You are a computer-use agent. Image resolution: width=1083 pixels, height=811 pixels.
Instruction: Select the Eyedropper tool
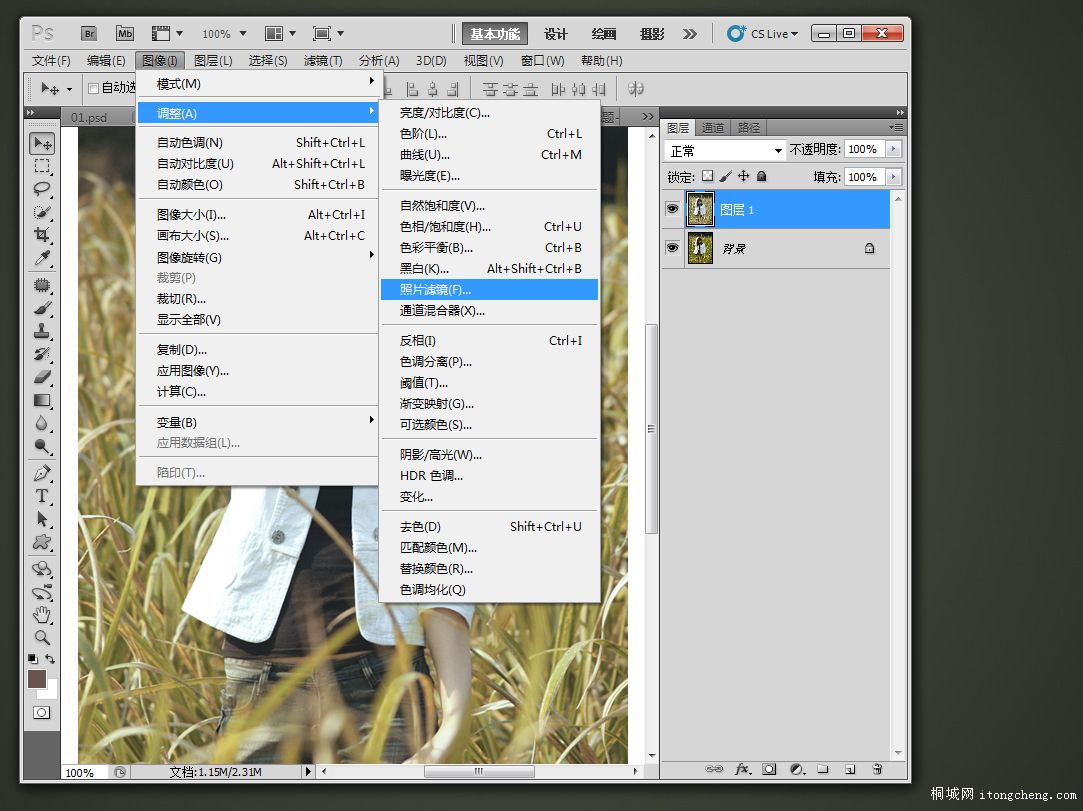pos(42,258)
